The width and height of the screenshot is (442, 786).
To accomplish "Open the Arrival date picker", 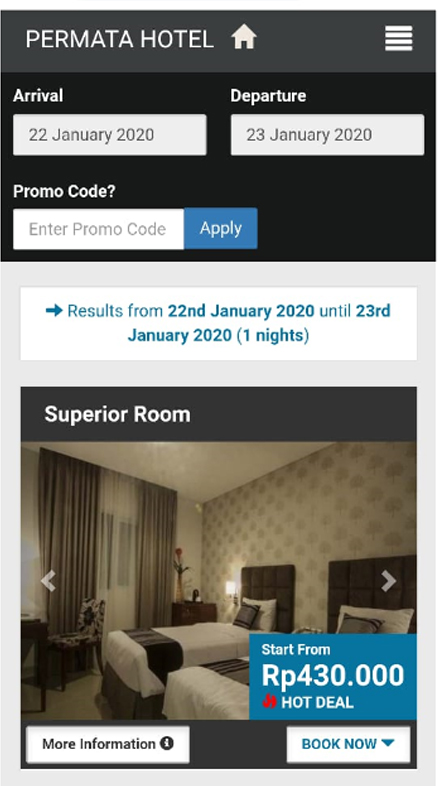I will (x=110, y=135).
